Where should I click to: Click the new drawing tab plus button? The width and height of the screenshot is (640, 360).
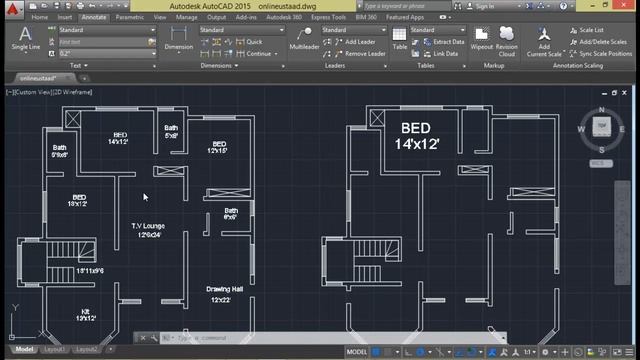tap(84, 78)
